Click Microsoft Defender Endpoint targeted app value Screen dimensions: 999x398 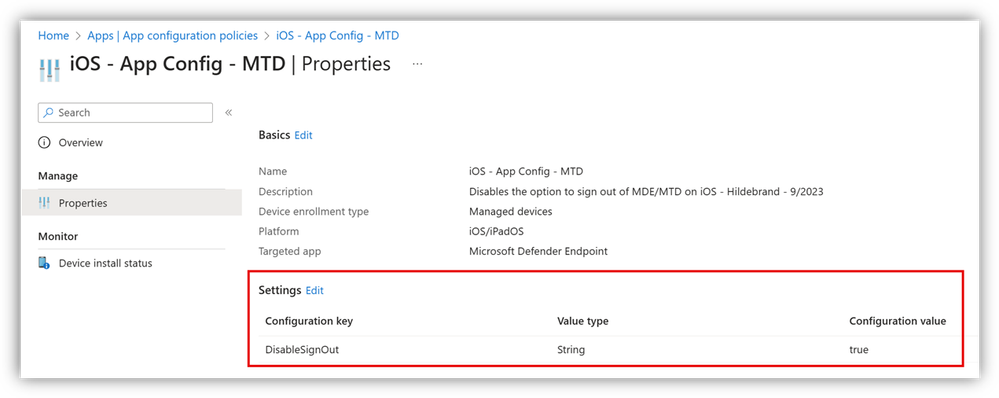(538, 252)
